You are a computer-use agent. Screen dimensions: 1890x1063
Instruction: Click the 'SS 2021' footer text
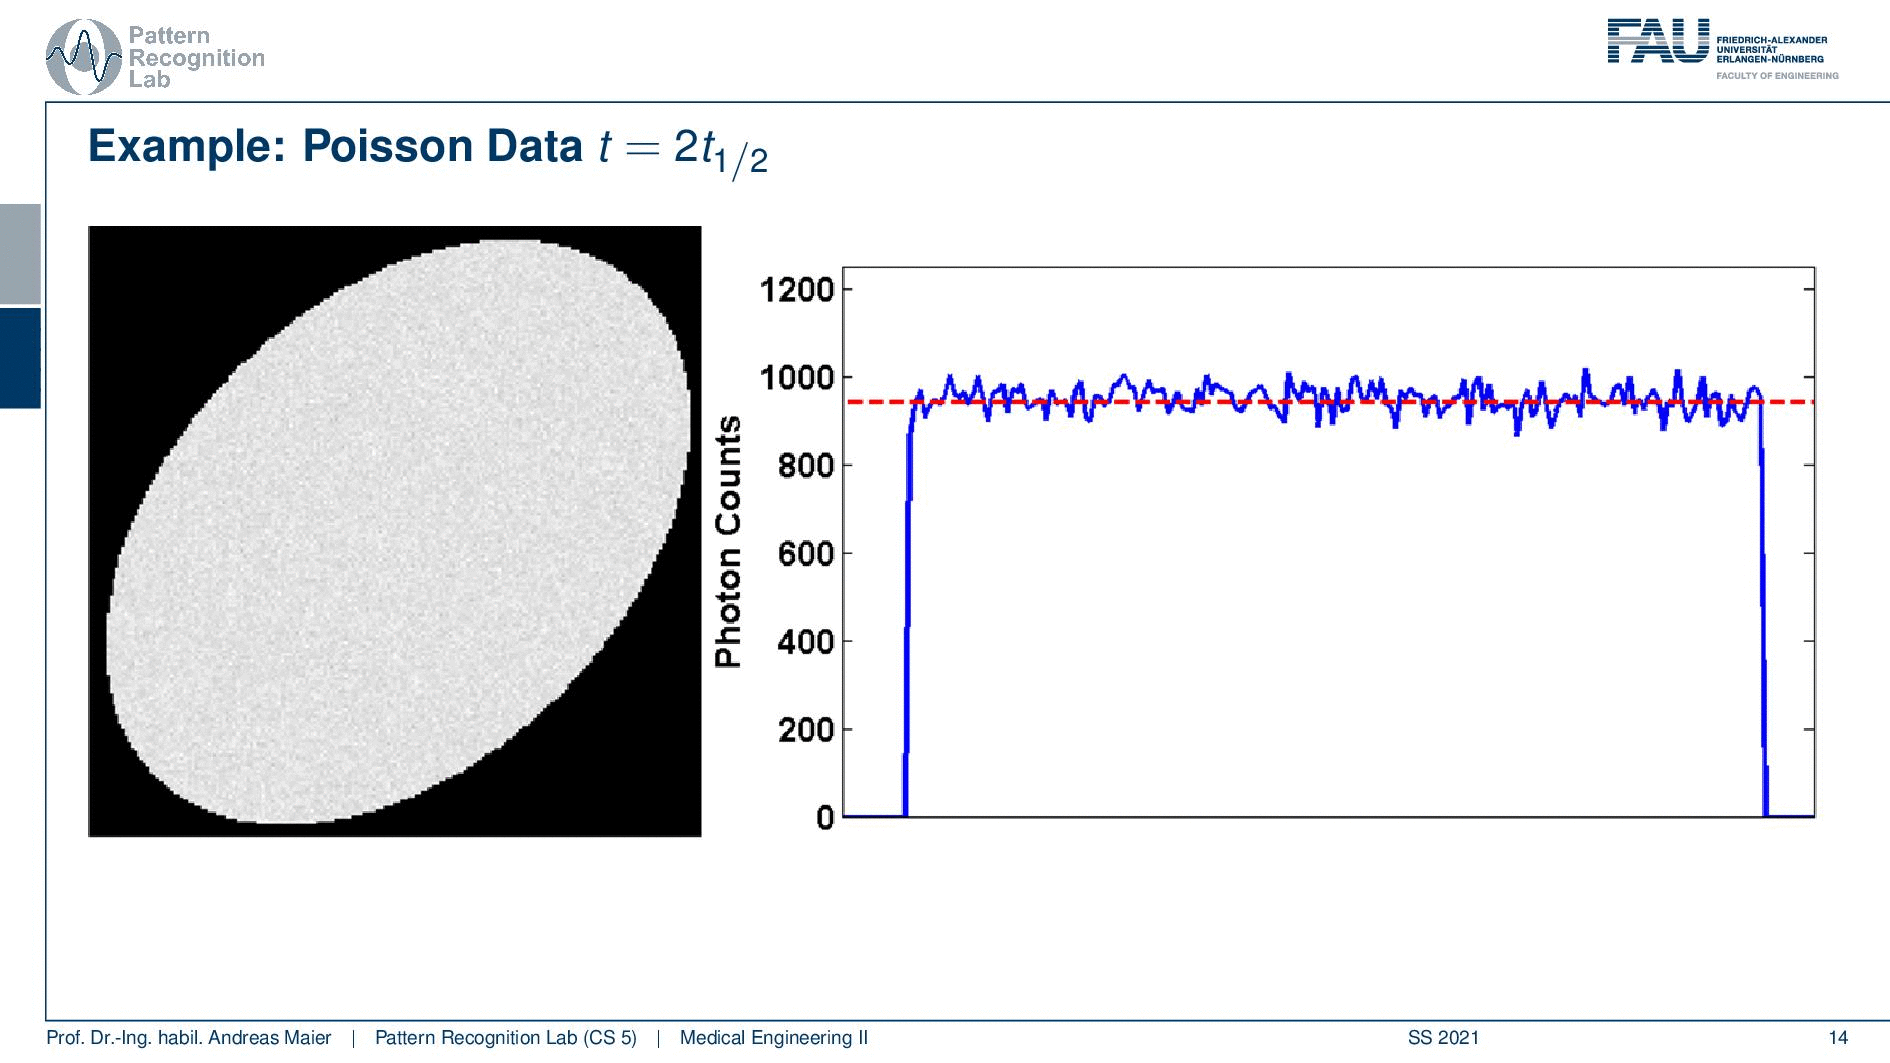[x=1443, y=1038]
